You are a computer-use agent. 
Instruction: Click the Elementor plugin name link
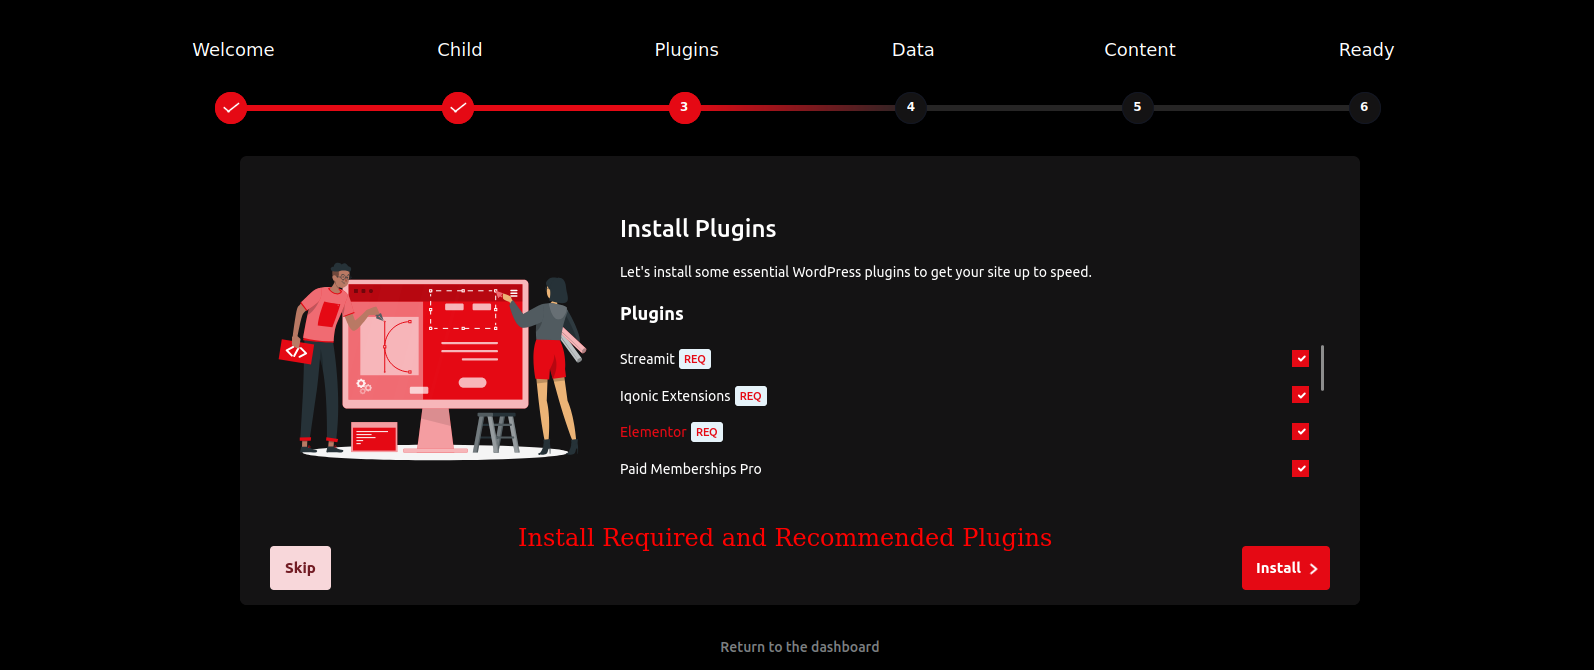pyautogui.click(x=653, y=432)
